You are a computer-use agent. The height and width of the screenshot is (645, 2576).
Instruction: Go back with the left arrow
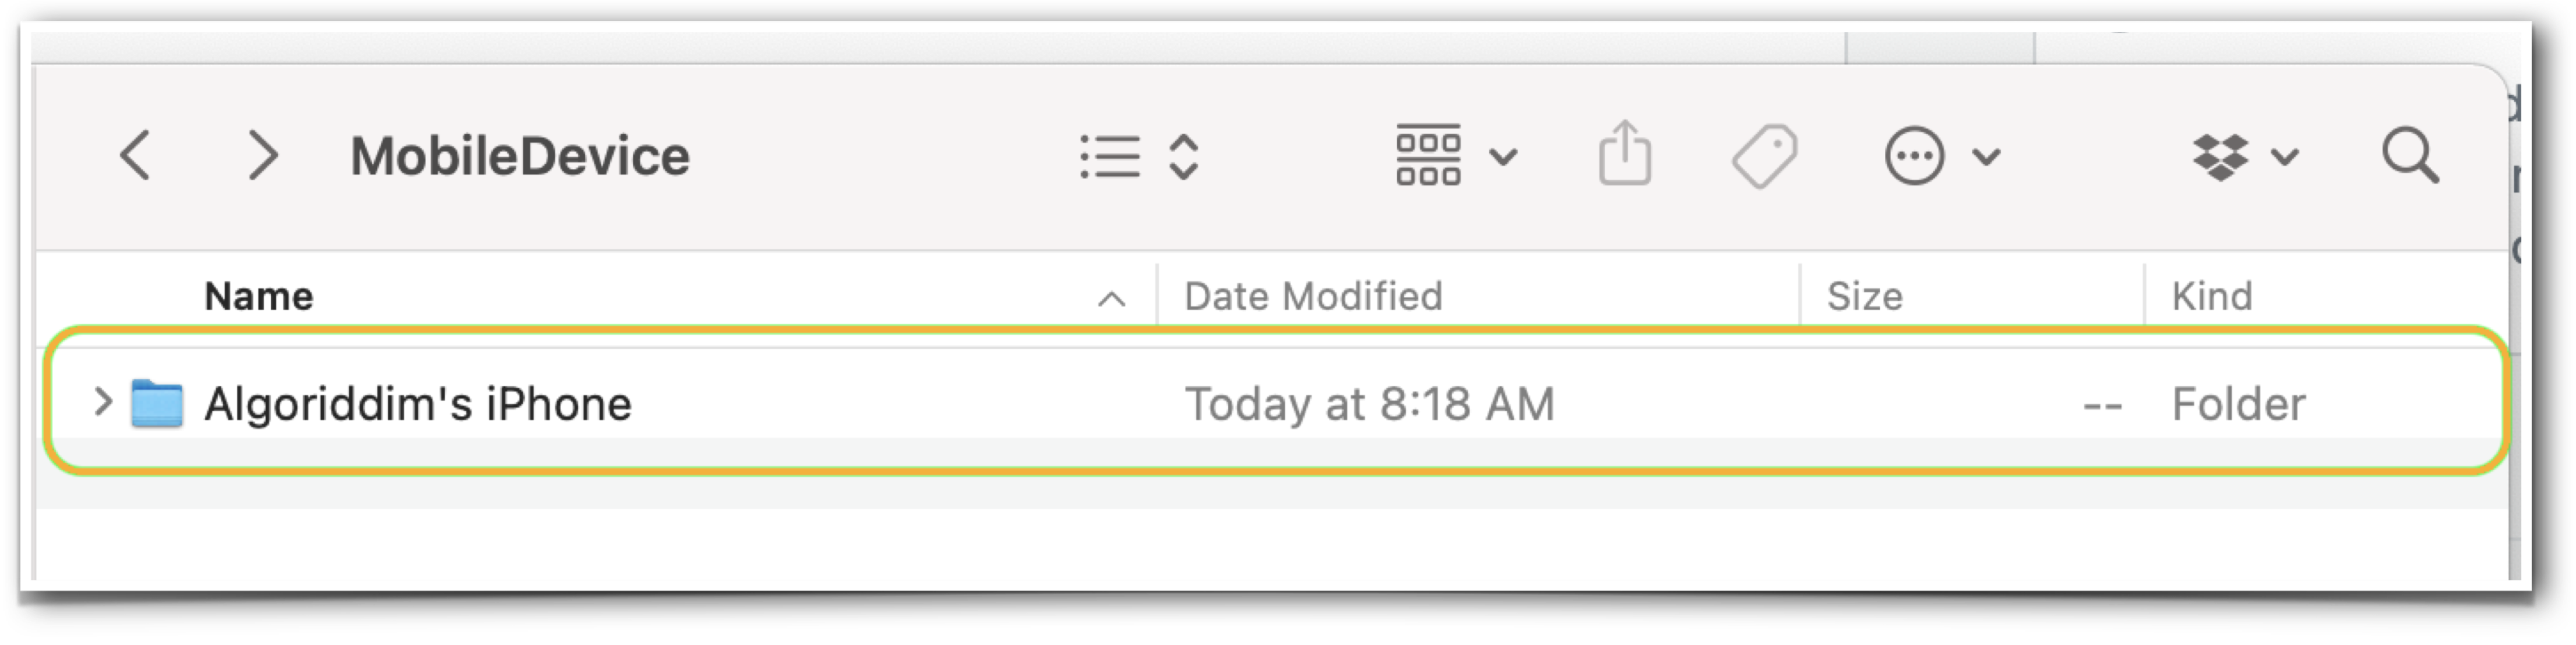(x=136, y=156)
